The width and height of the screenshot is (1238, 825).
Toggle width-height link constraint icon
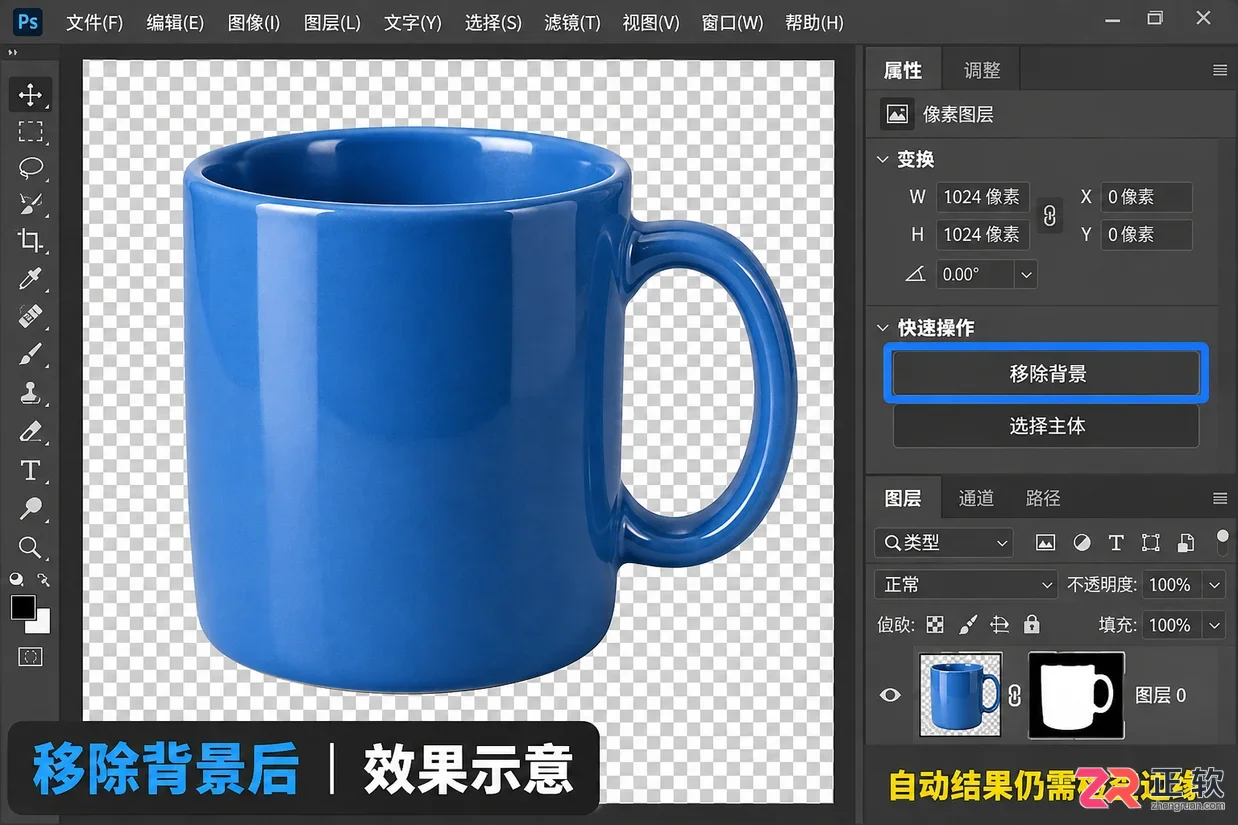tap(1049, 215)
